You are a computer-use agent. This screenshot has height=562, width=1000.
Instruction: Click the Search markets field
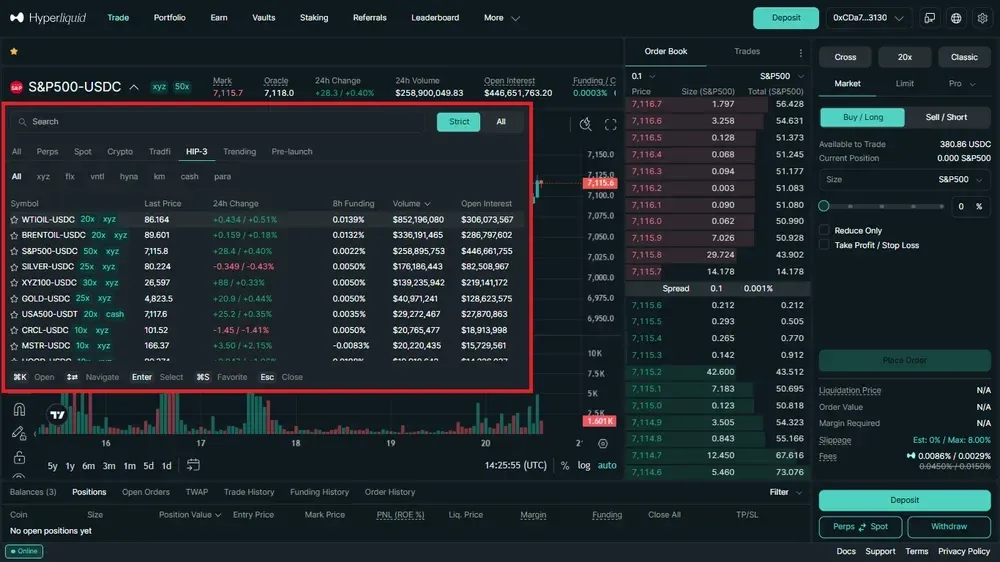click(x=217, y=122)
